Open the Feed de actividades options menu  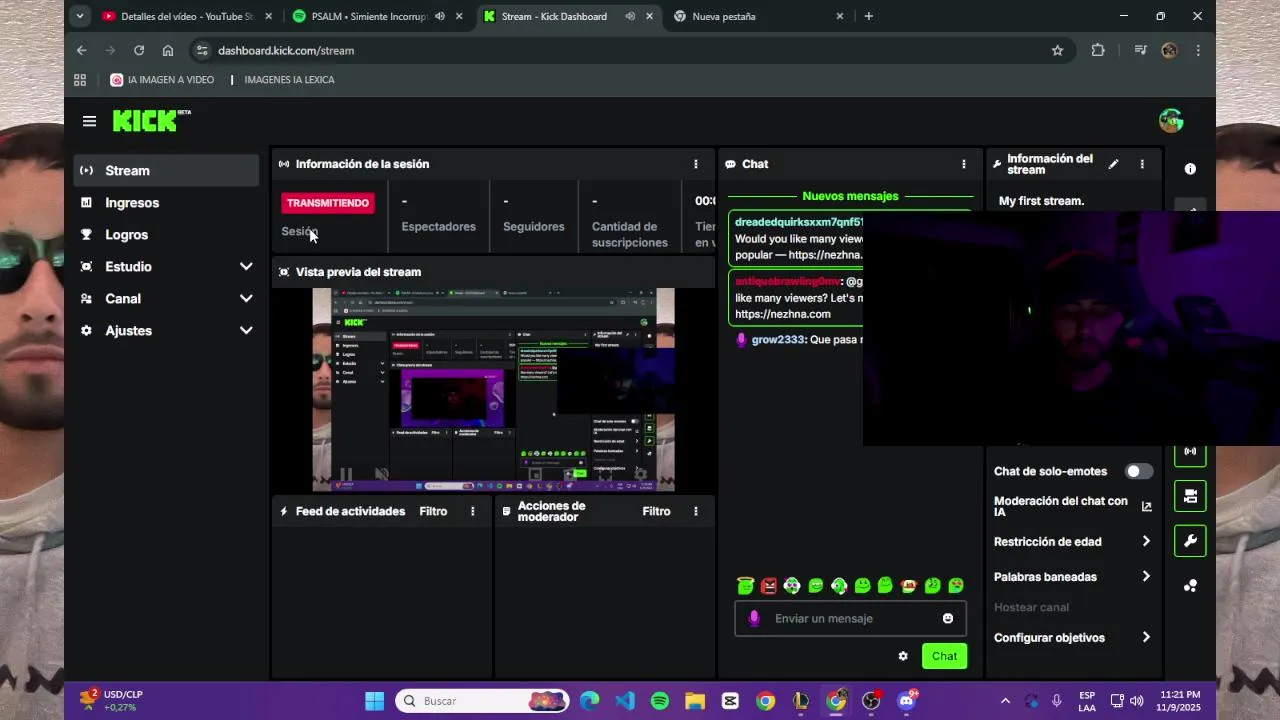pos(473,511)
